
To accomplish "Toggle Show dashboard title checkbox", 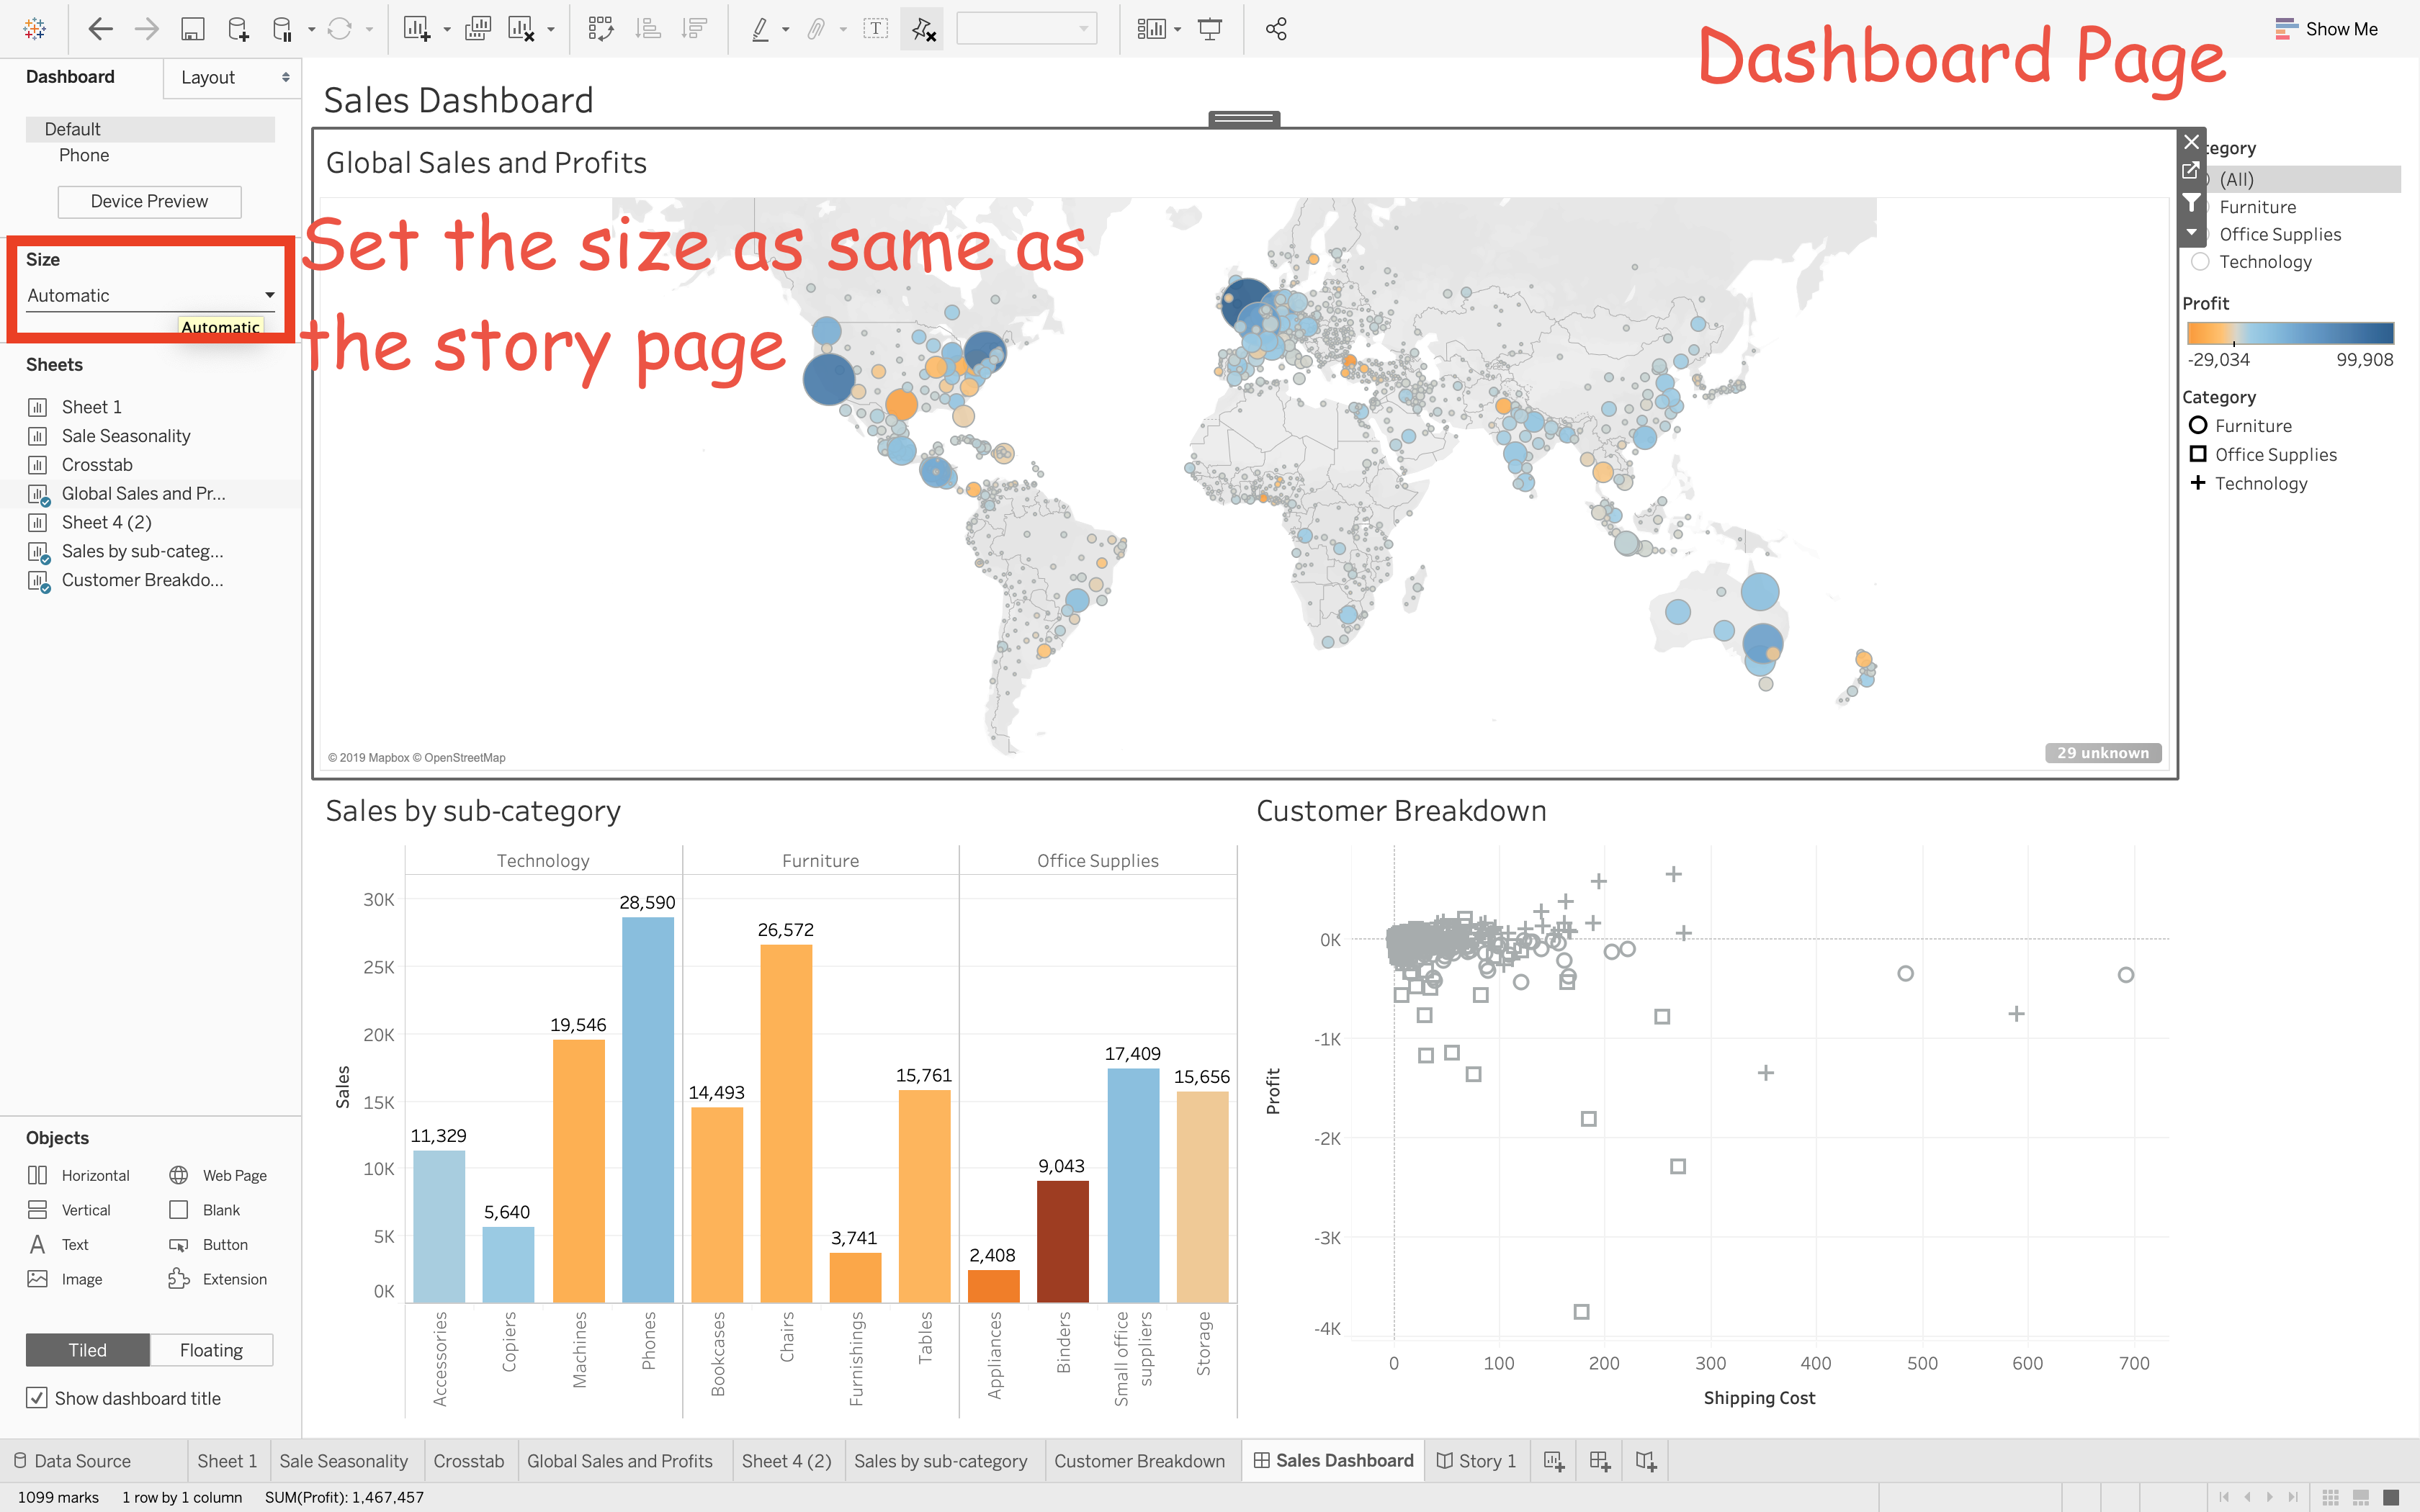I will coord(37,1398).
